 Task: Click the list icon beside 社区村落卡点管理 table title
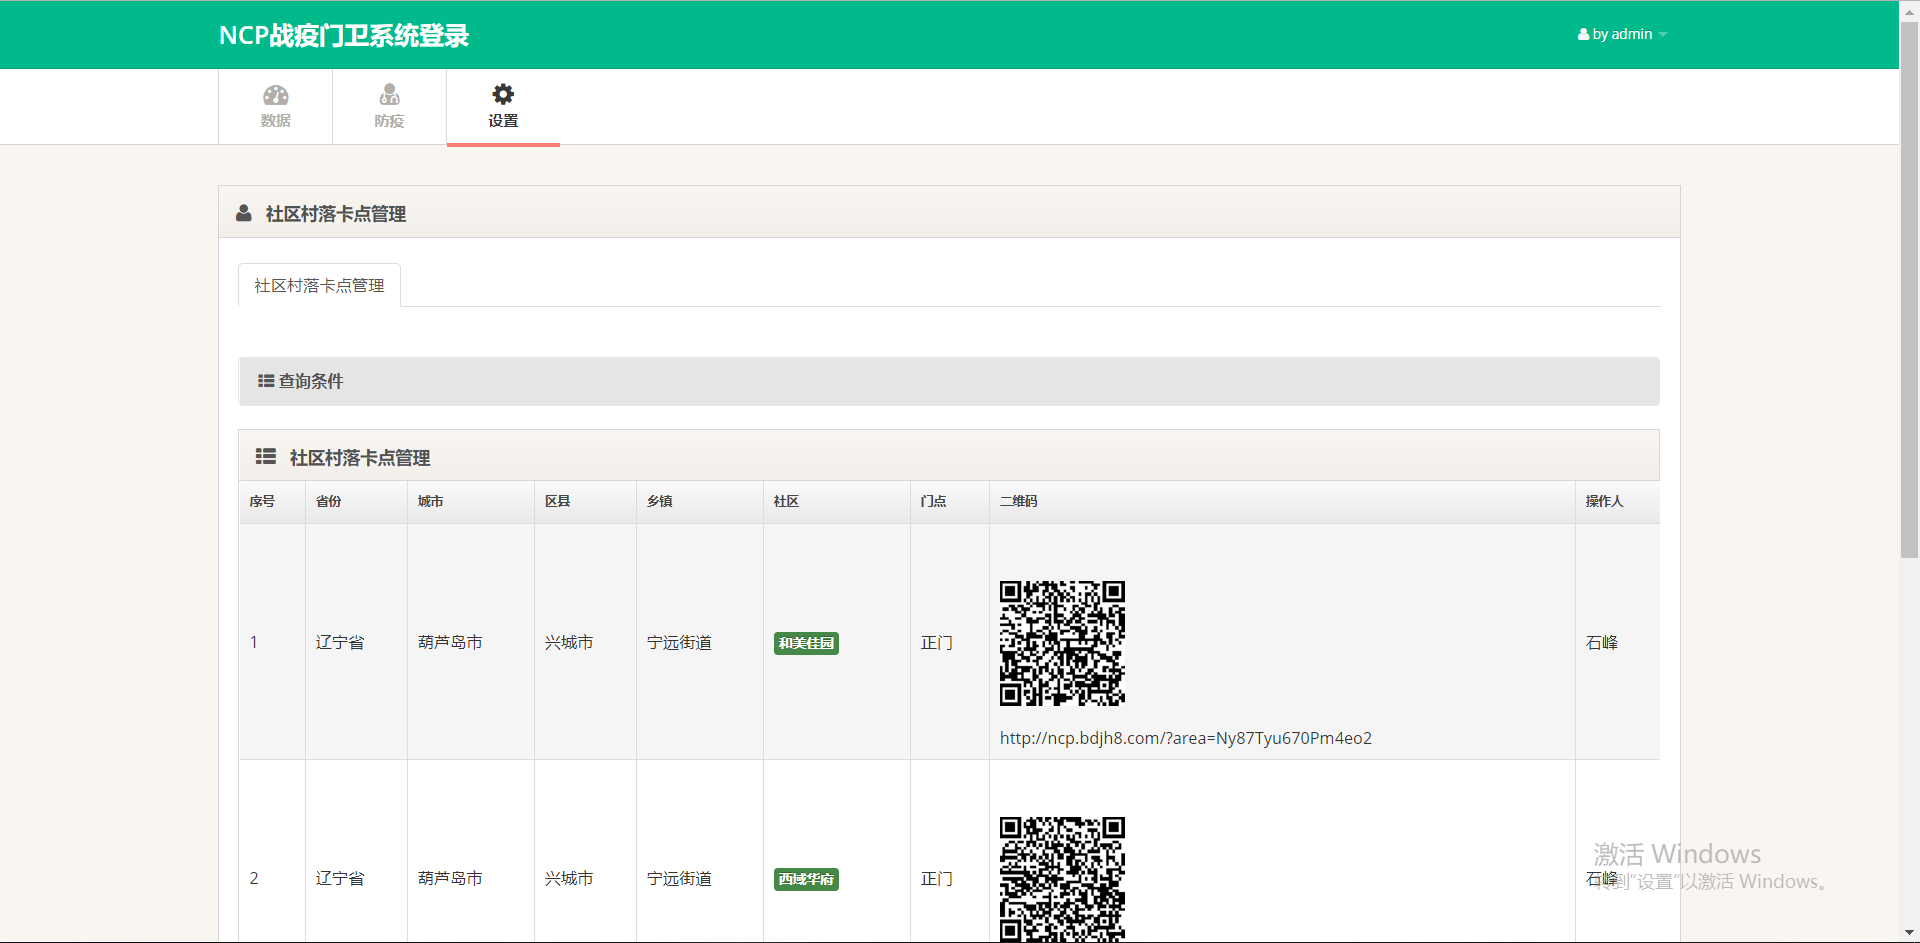(266, 457)
